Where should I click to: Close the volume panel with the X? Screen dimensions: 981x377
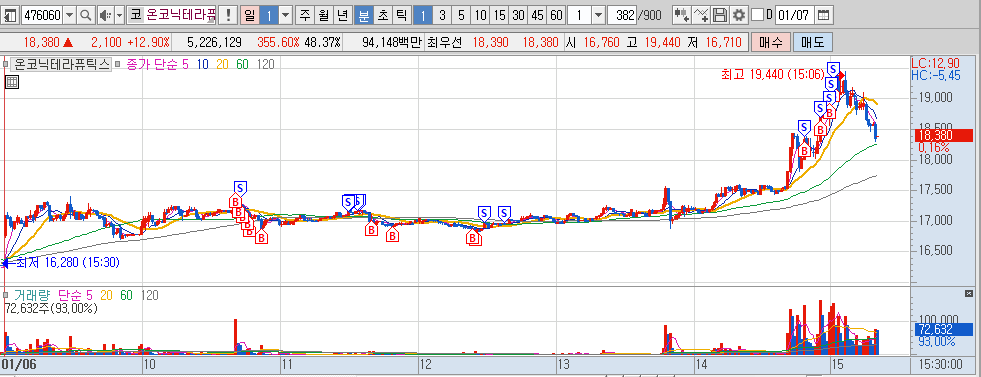(969, 293)
